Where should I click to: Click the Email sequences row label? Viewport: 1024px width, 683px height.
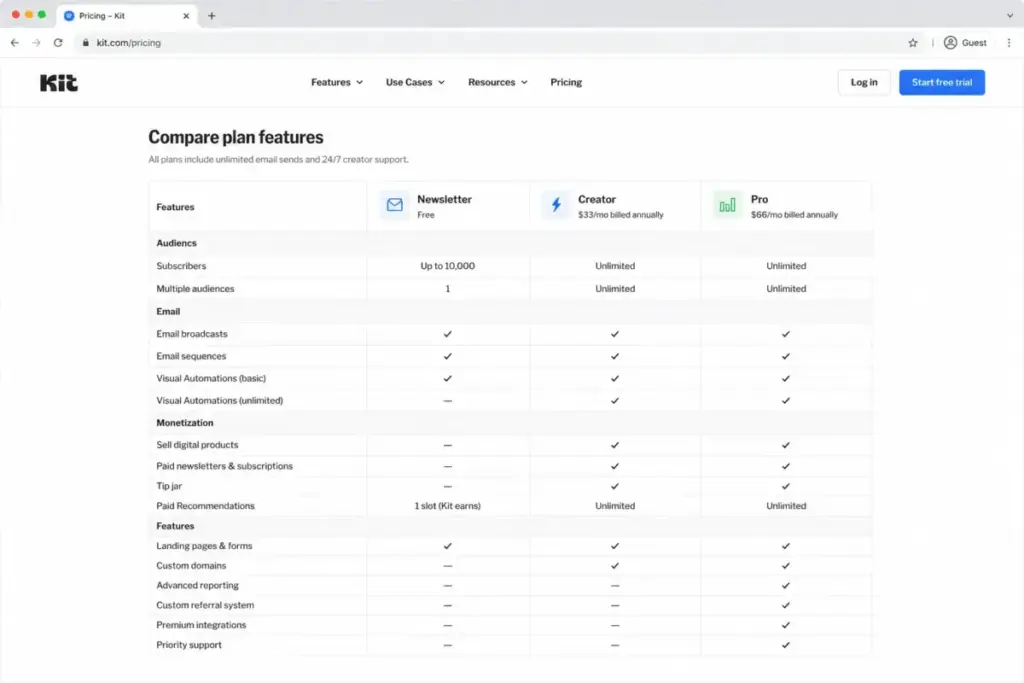pyautogui.click(x=191, y=356)
